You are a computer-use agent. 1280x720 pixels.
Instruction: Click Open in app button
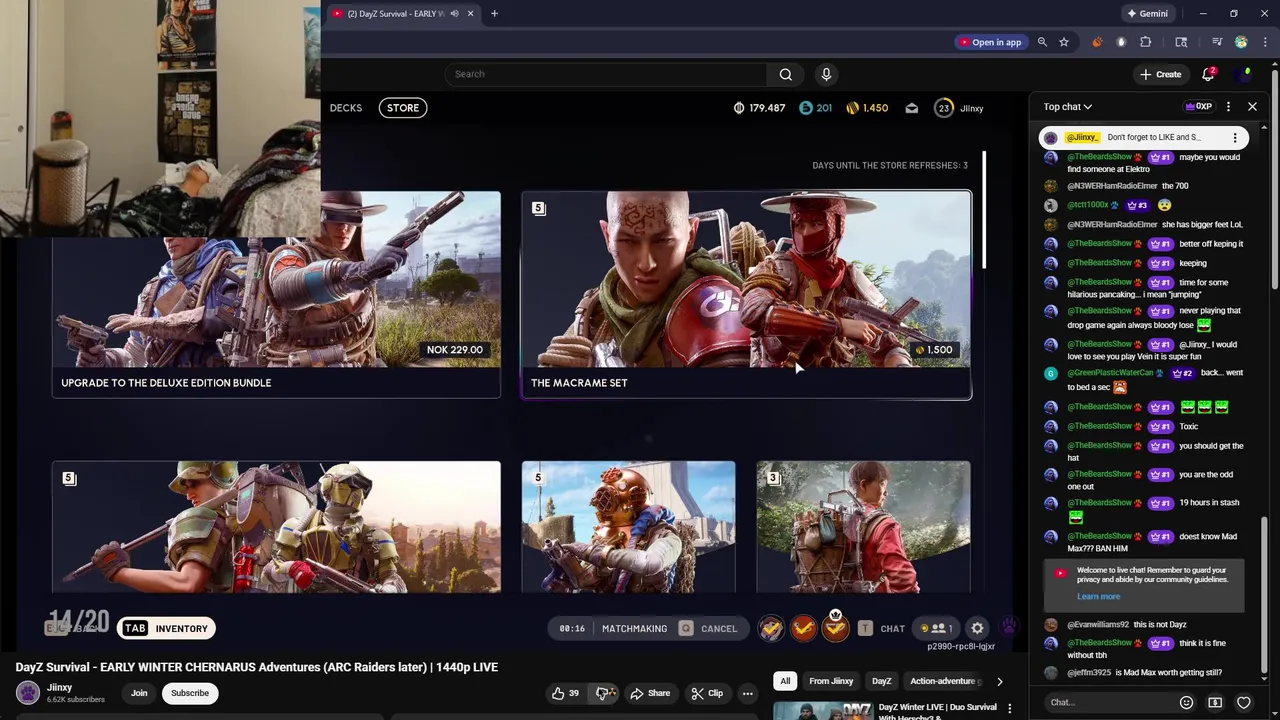pos(991,42)
